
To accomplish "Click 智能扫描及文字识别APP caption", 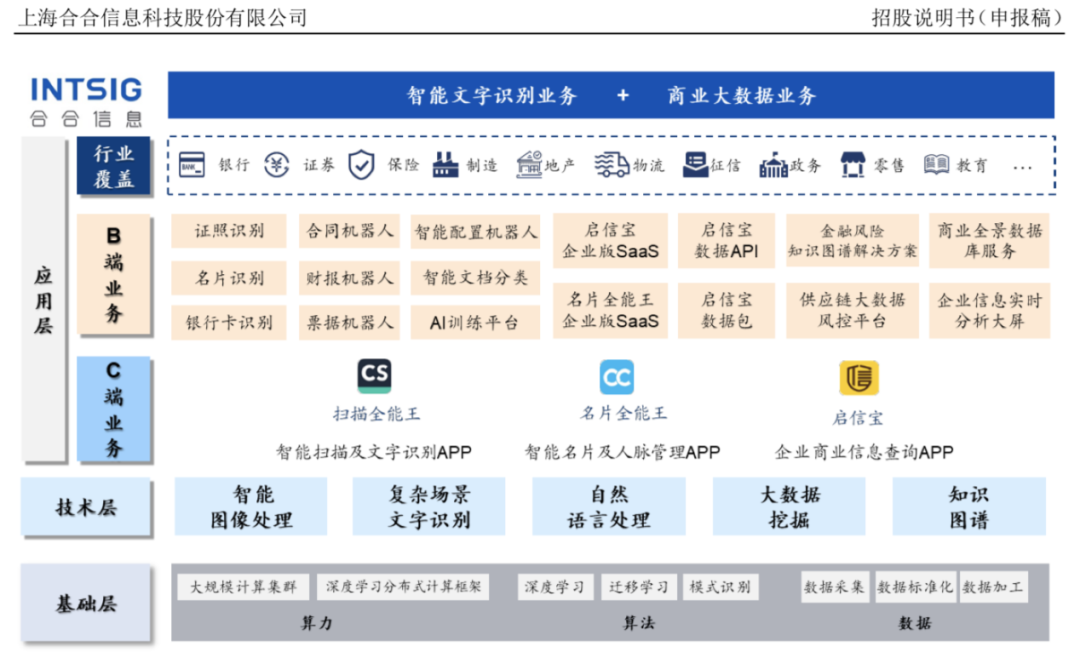I will [374, 452].
